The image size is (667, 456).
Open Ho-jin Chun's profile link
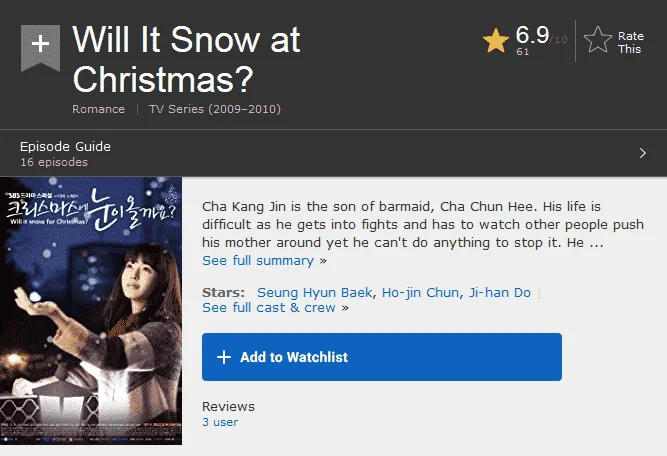[420, 293]
